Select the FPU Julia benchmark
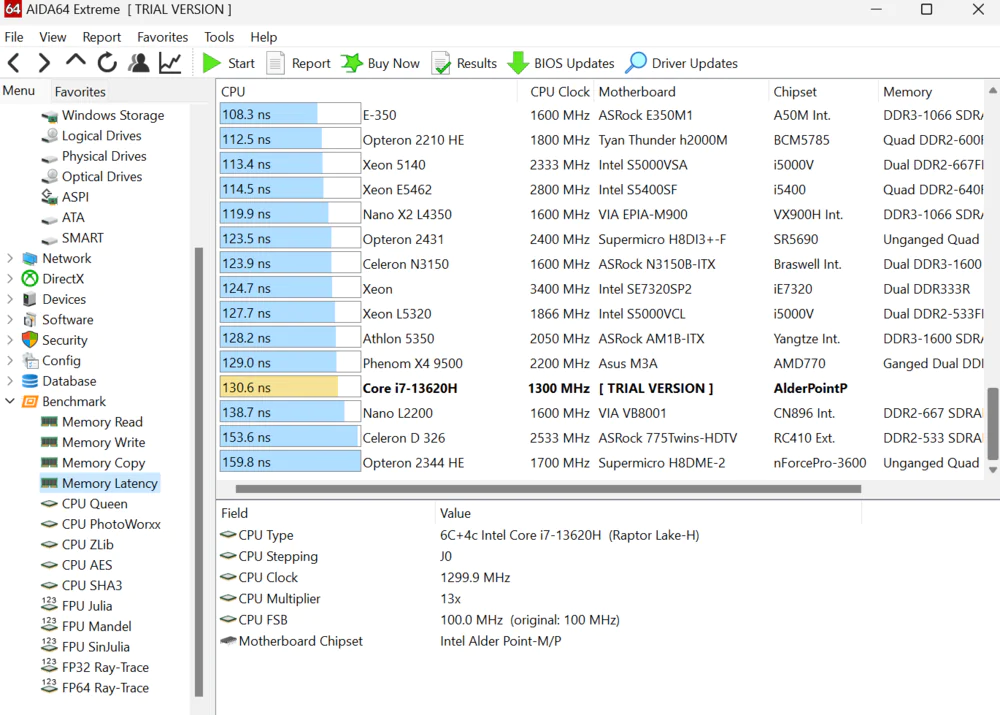Image resolution: width=1000 pixels, height=715 pixels. 77,606
